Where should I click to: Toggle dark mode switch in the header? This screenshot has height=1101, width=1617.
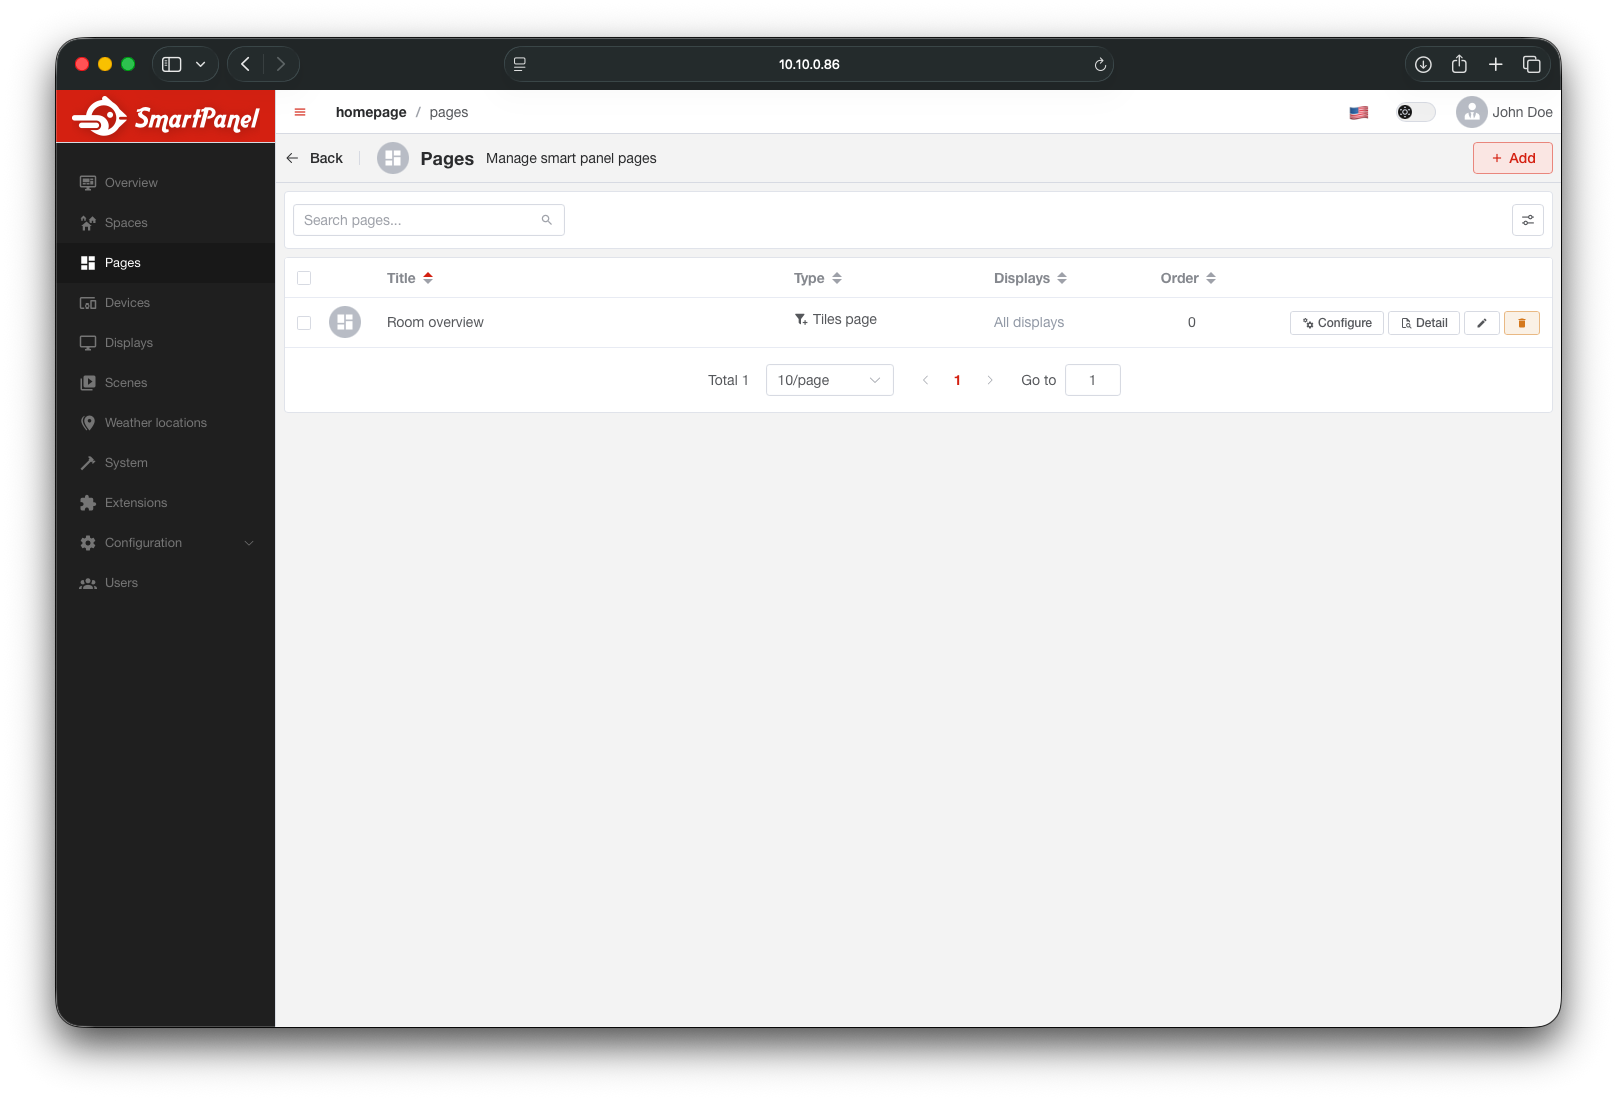pyautogui.click(x=1414, y=112)
